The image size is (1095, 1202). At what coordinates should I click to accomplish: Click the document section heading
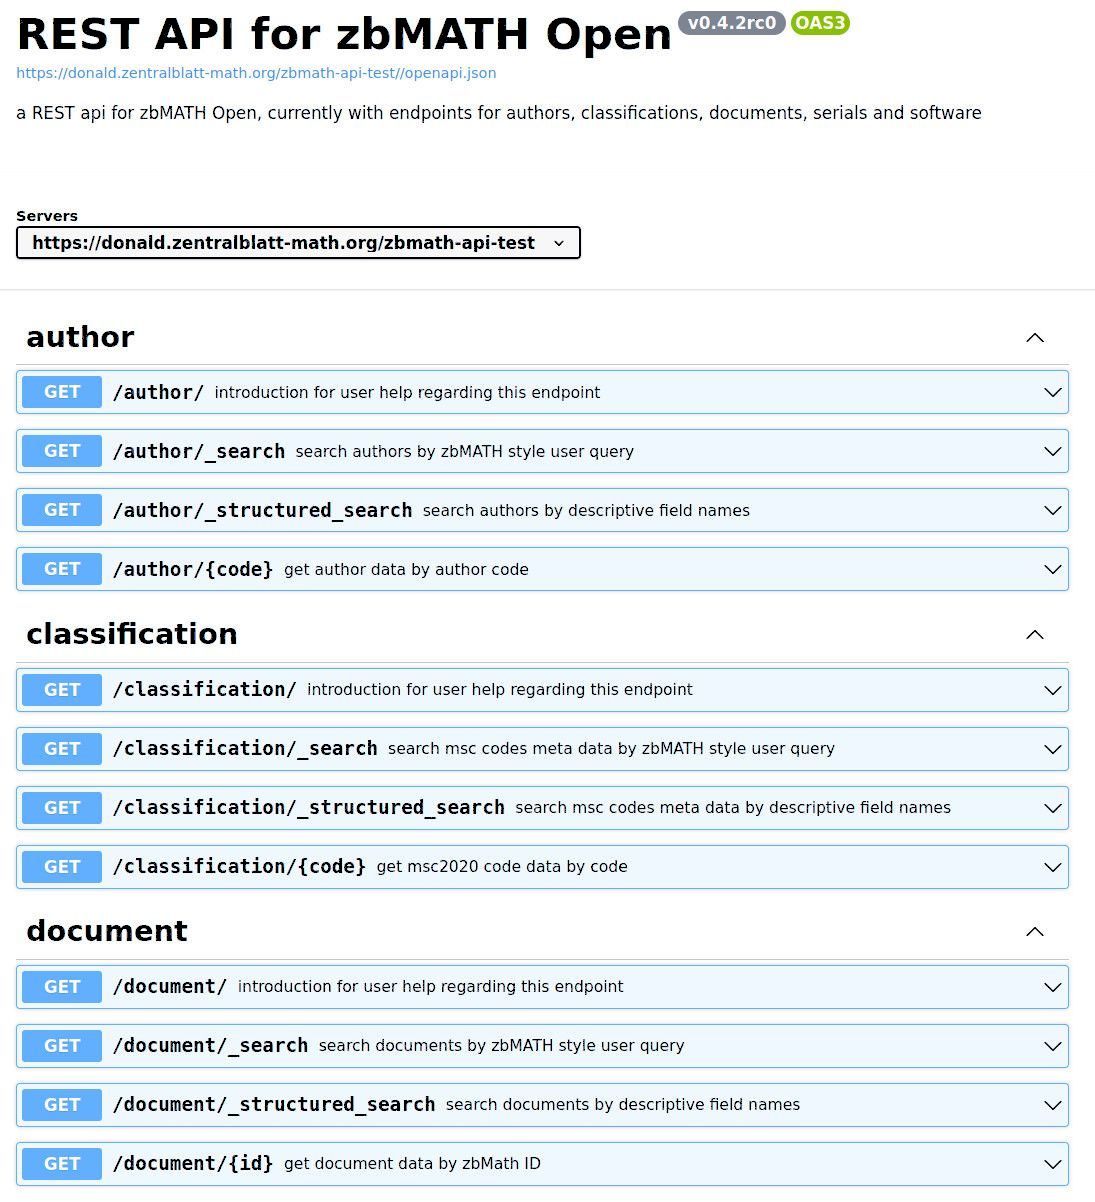(107, 931)
